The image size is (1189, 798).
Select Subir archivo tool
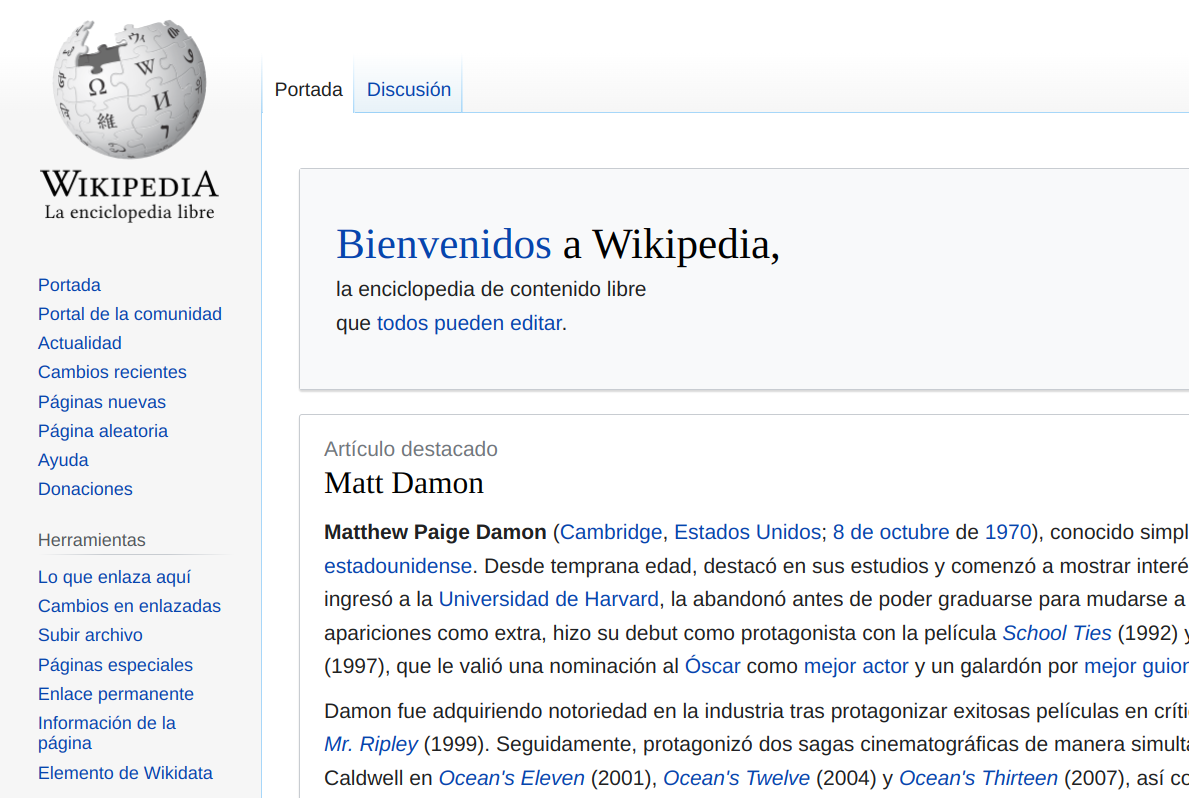90,635
